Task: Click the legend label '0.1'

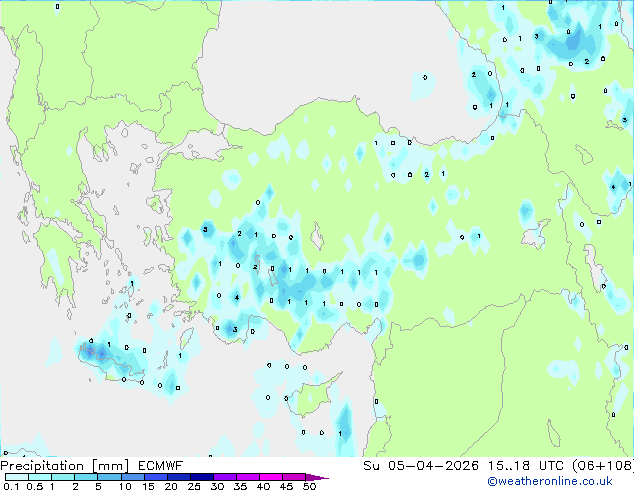Action: pos(11,486)
